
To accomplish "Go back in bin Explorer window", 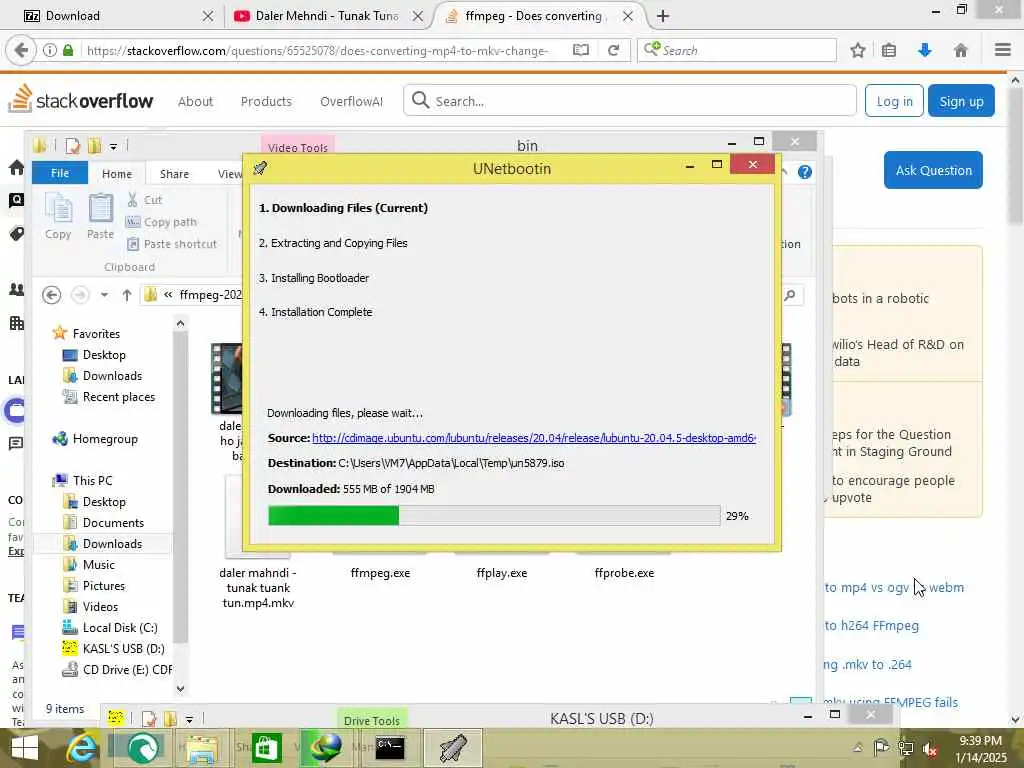I will [52, 295].
